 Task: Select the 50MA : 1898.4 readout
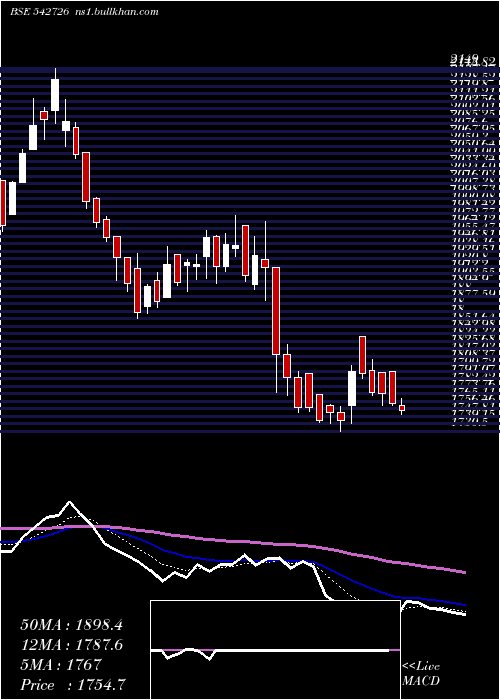pyautogui.click(x=71, y=625)
